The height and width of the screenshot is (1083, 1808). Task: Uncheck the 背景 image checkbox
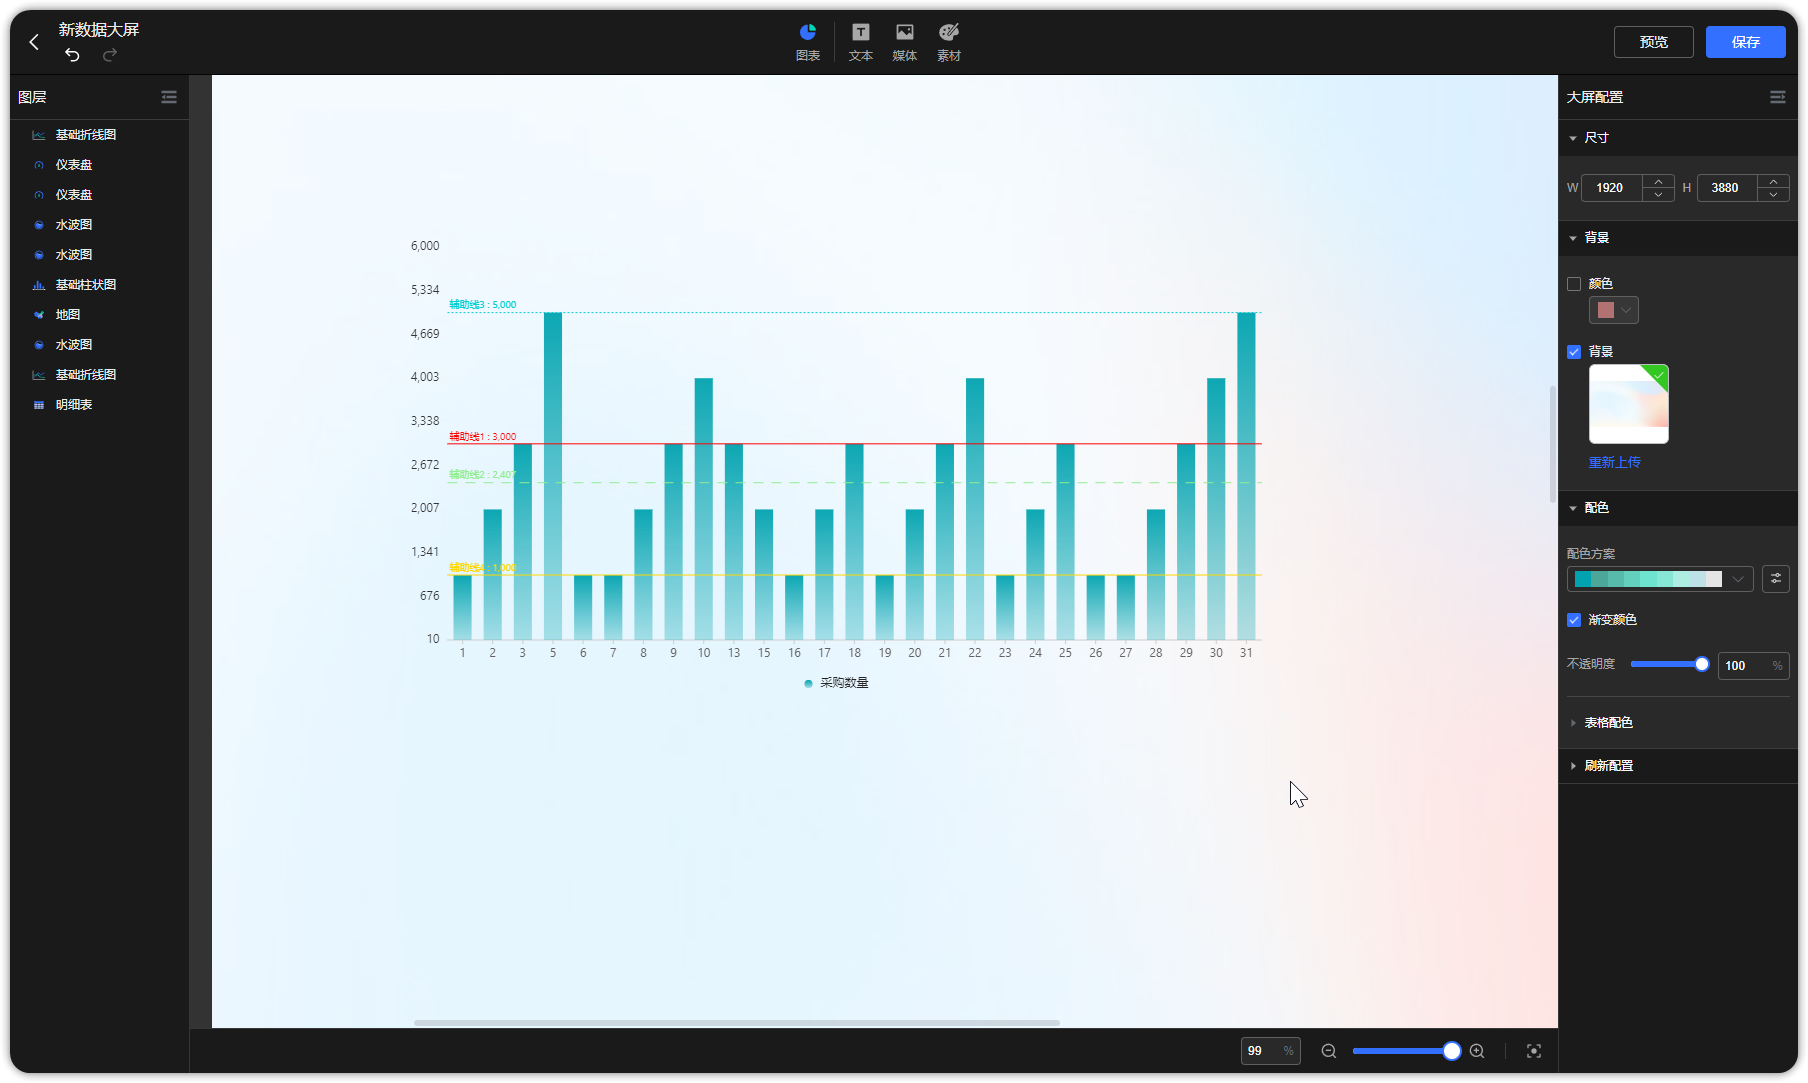click(x=1574, y=352)
